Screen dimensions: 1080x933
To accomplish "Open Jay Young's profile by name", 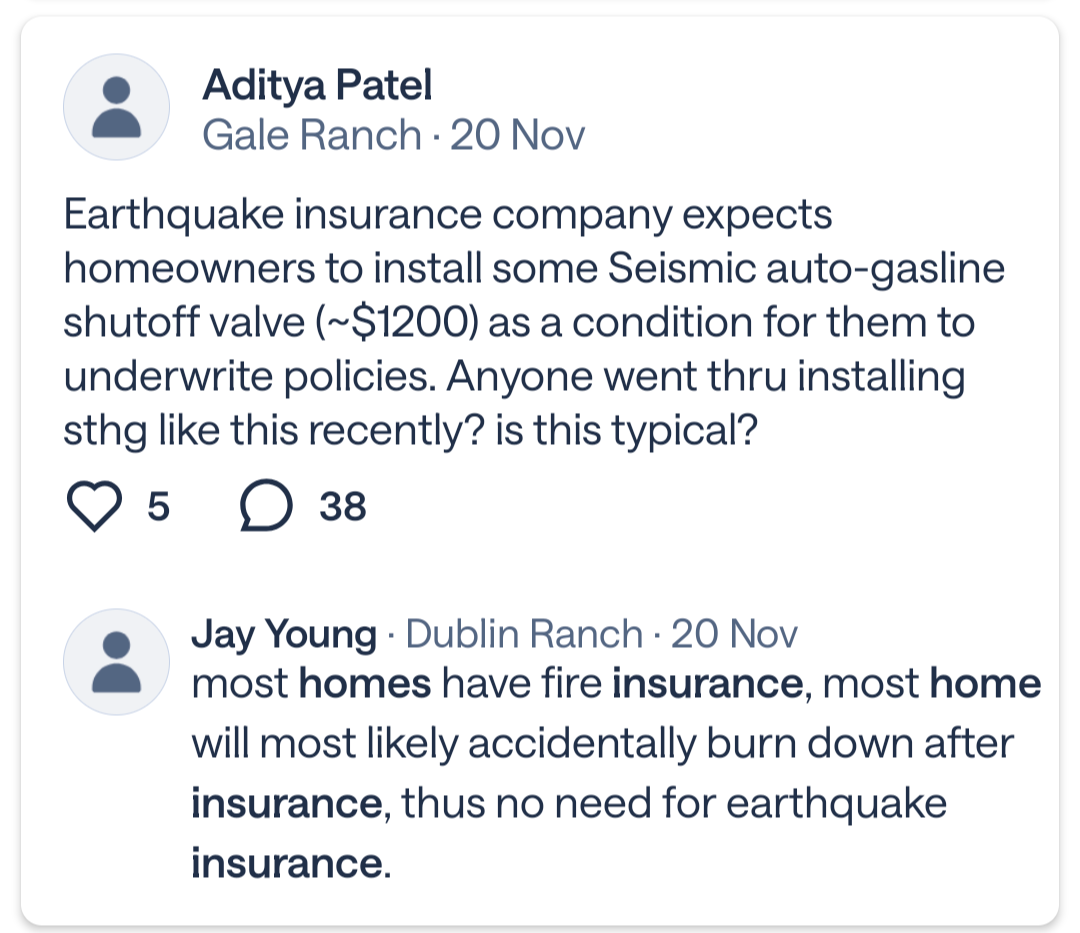I will point(284,634).
